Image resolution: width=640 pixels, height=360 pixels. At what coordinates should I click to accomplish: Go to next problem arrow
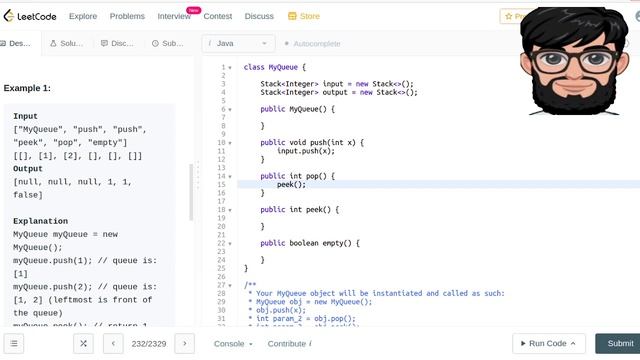point(184,344)
